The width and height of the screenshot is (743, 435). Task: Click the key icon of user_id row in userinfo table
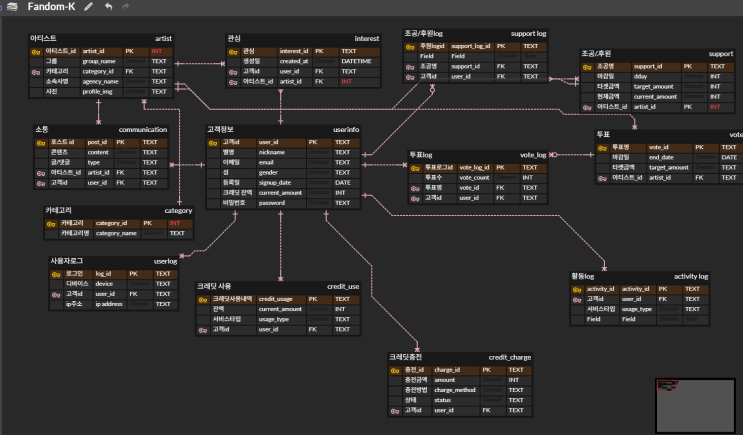click(213, 143)
